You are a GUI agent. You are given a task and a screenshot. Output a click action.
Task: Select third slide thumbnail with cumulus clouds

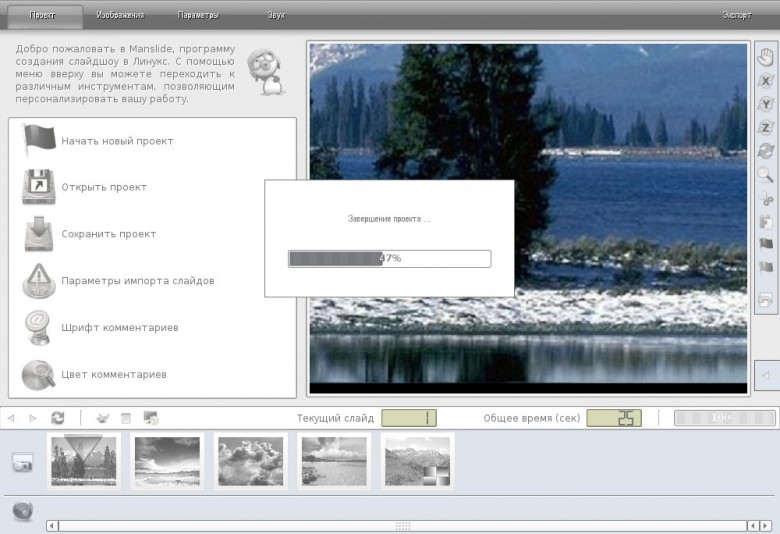coord(251,461)
